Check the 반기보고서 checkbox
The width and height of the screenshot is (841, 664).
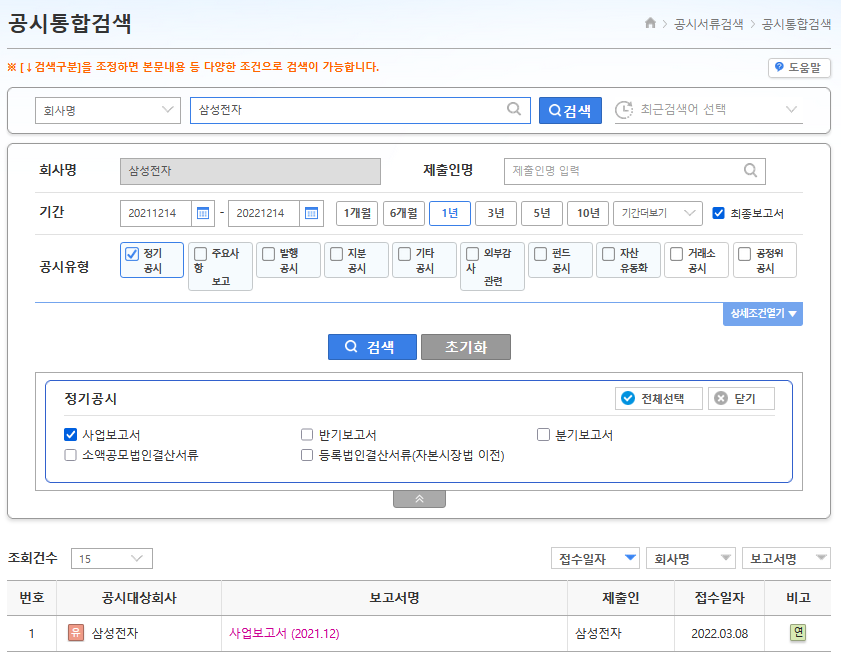point(307,434)
